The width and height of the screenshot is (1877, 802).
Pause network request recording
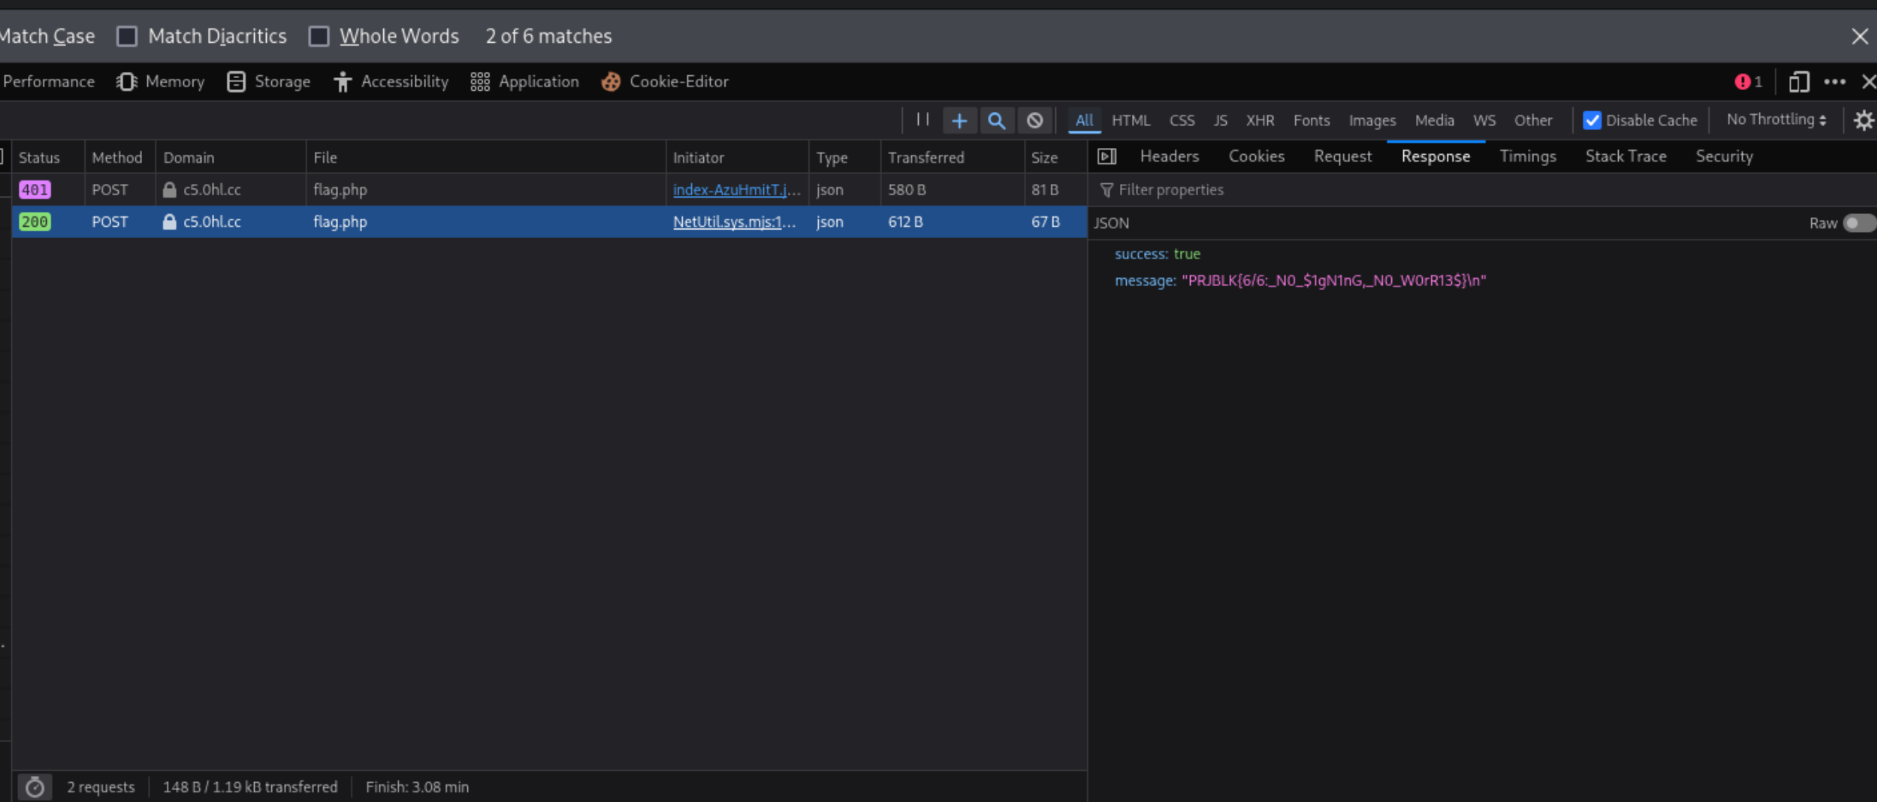[922, 120]
